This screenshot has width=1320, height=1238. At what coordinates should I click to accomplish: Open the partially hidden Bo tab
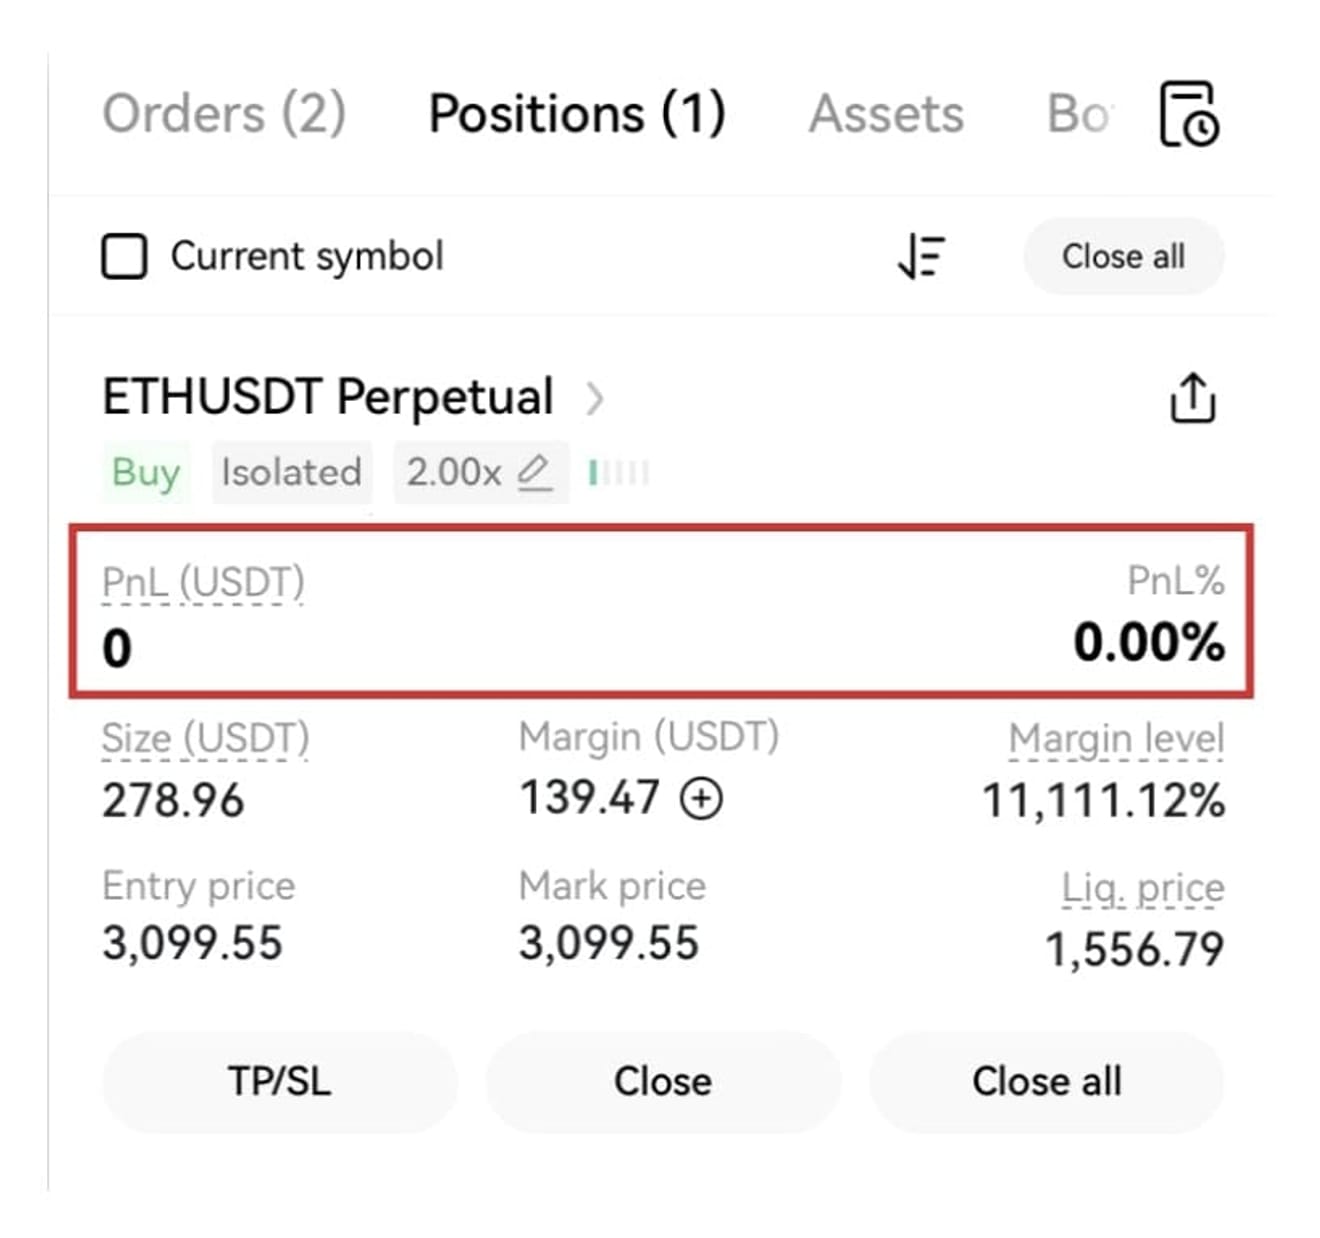(1078, 113)
